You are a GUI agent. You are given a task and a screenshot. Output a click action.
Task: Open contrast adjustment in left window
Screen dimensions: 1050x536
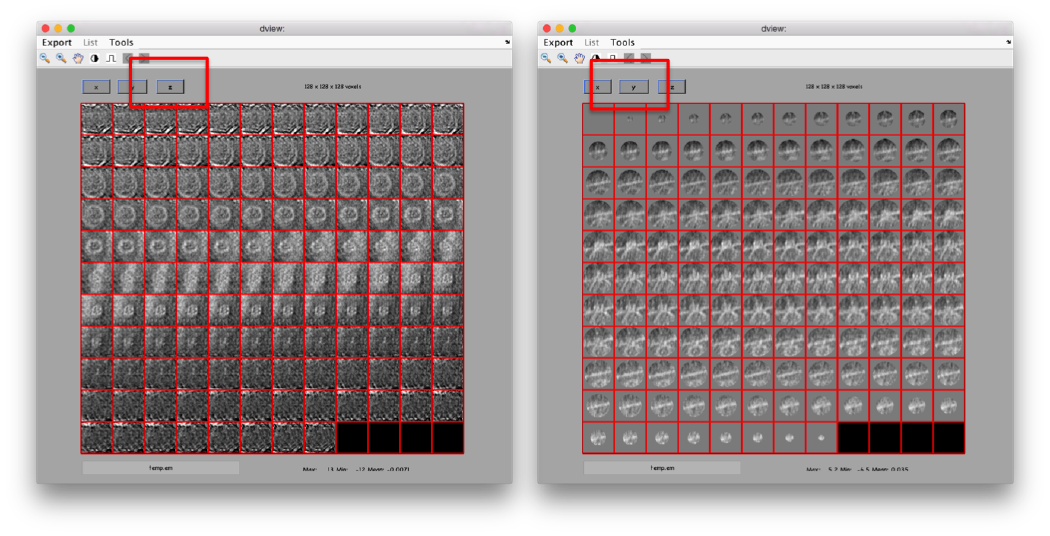pyautogui.click(x=94, y=58)
